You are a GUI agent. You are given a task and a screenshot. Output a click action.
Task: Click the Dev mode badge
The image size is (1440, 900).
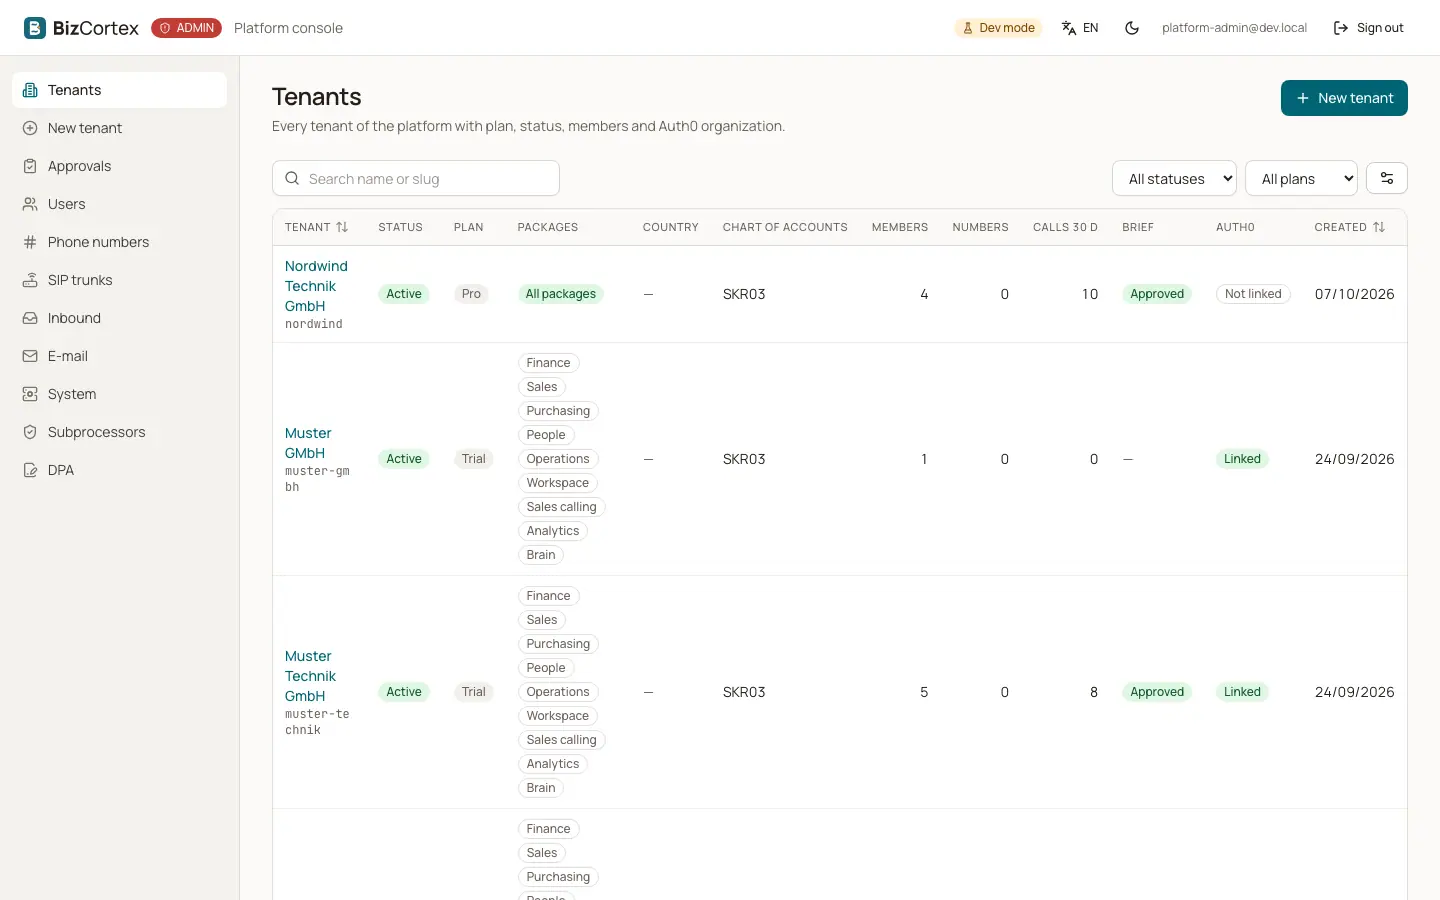pos(998,28)
